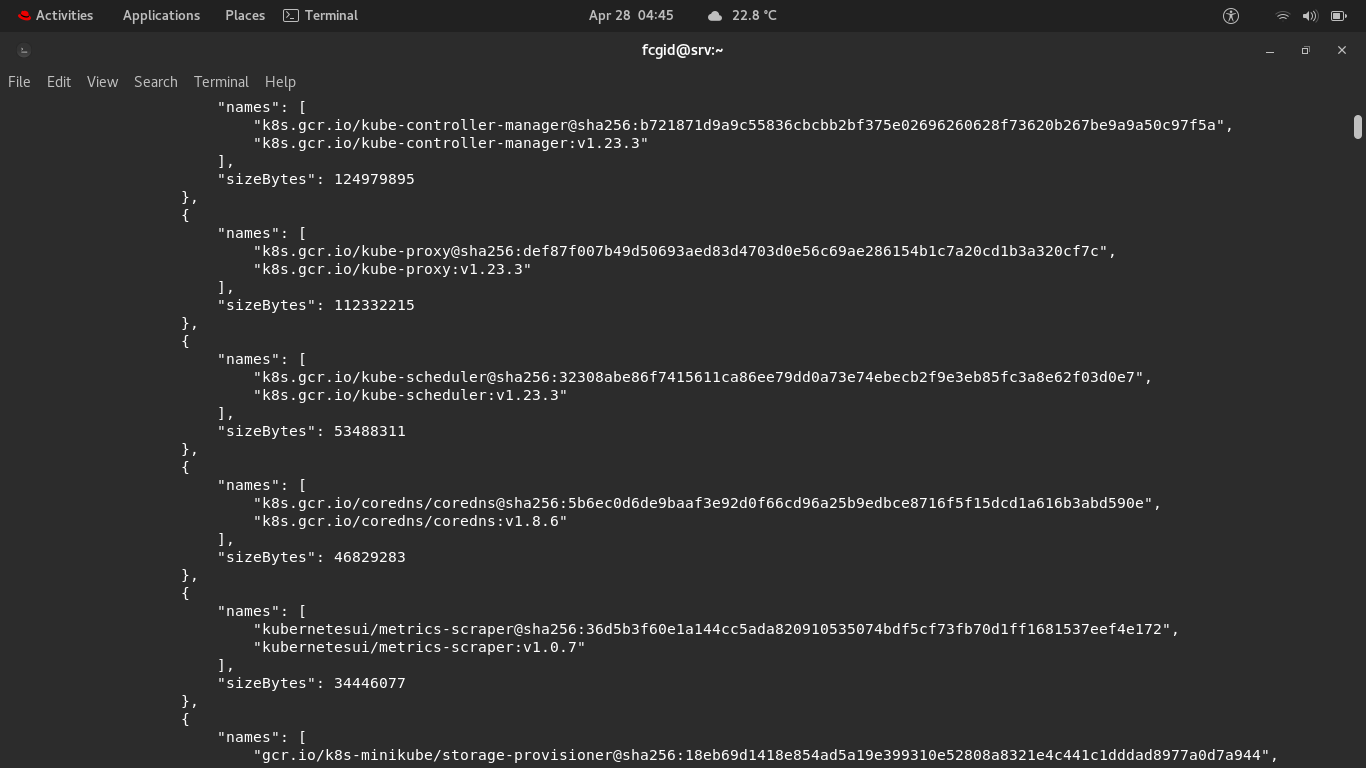Open the Terminal menu in menu bar
The width and height of the screenshot is (1366, 768).
click(x=221, y=82)
